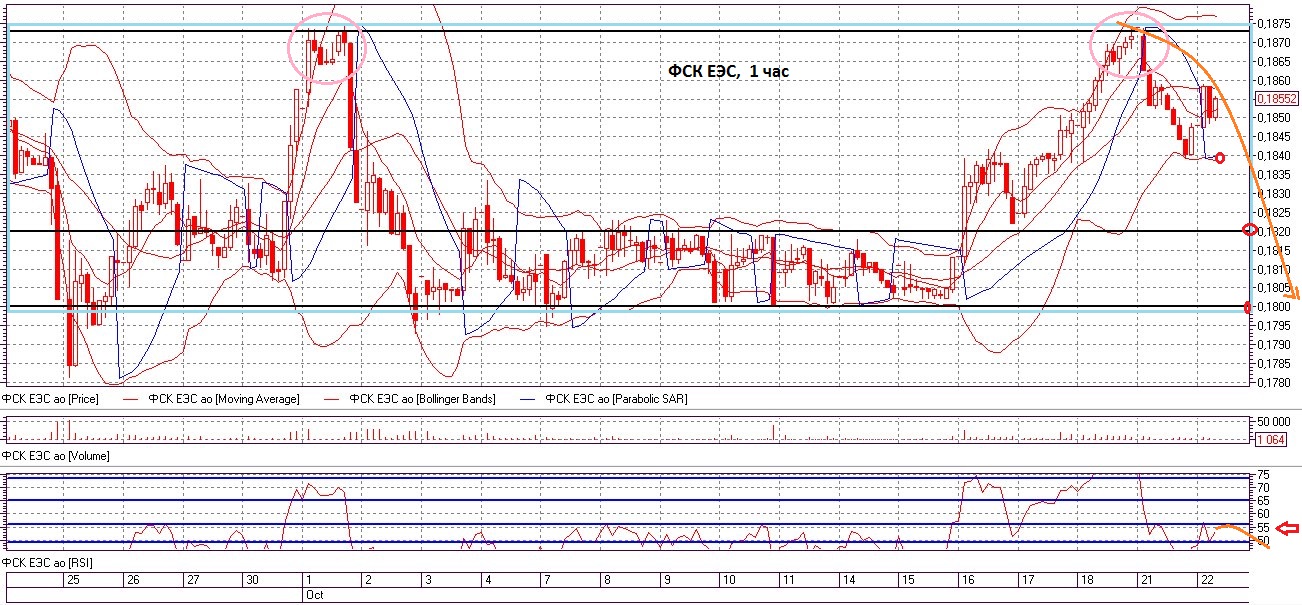Viewport: 1302px width, 605px height.
Task: Click date label 10 on time axis
Action: pos(730,580)
